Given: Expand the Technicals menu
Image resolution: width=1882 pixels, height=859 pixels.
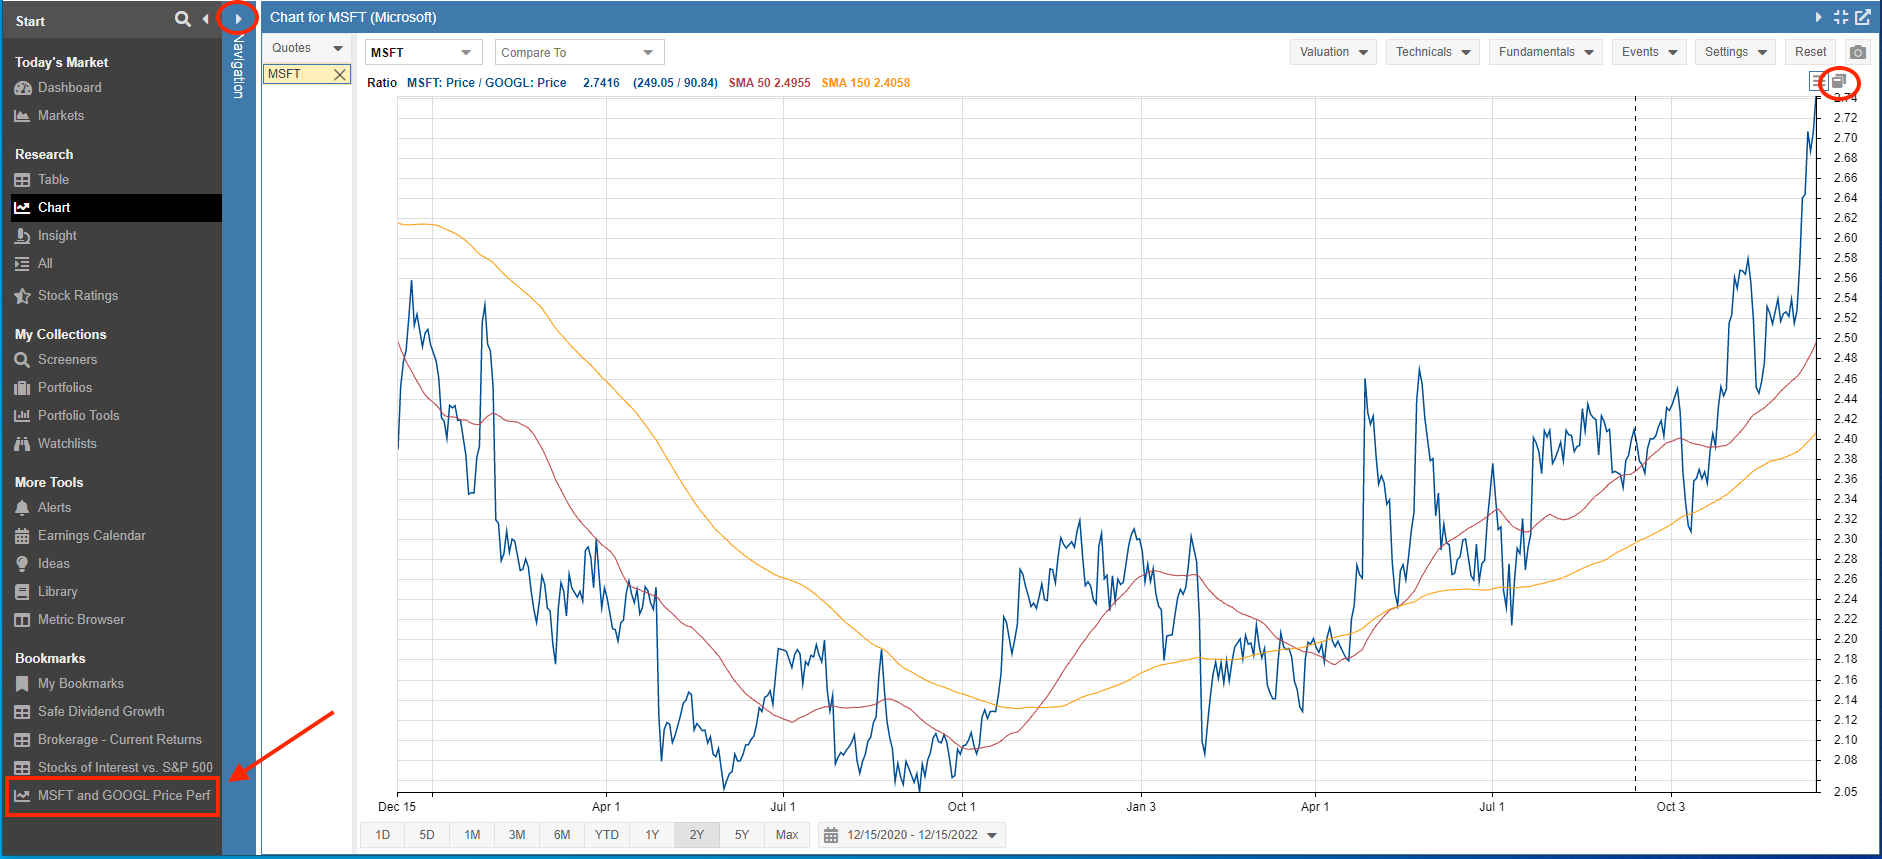Looking at the screenshot, I should click(x=1433, y=52).
